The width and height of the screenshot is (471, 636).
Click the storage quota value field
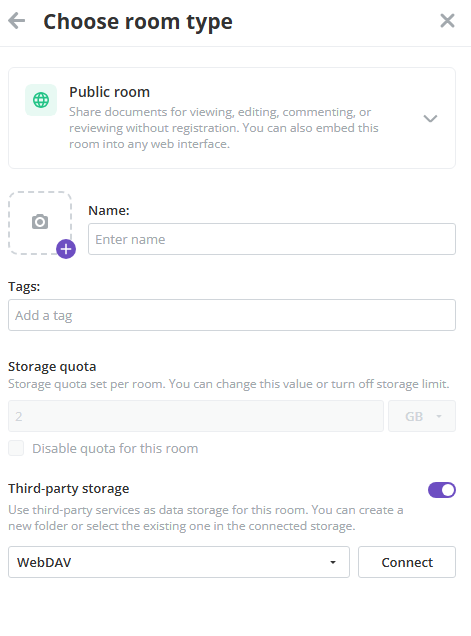[196, 416]
